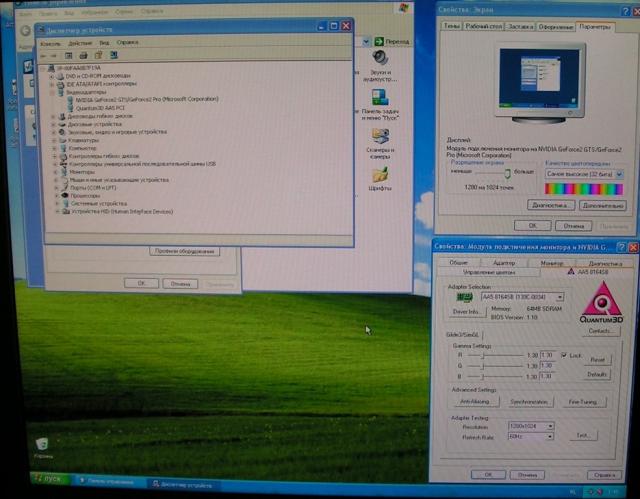Click the B gamma value input field
Screen dimensions: 640x499
click(548, 376)
